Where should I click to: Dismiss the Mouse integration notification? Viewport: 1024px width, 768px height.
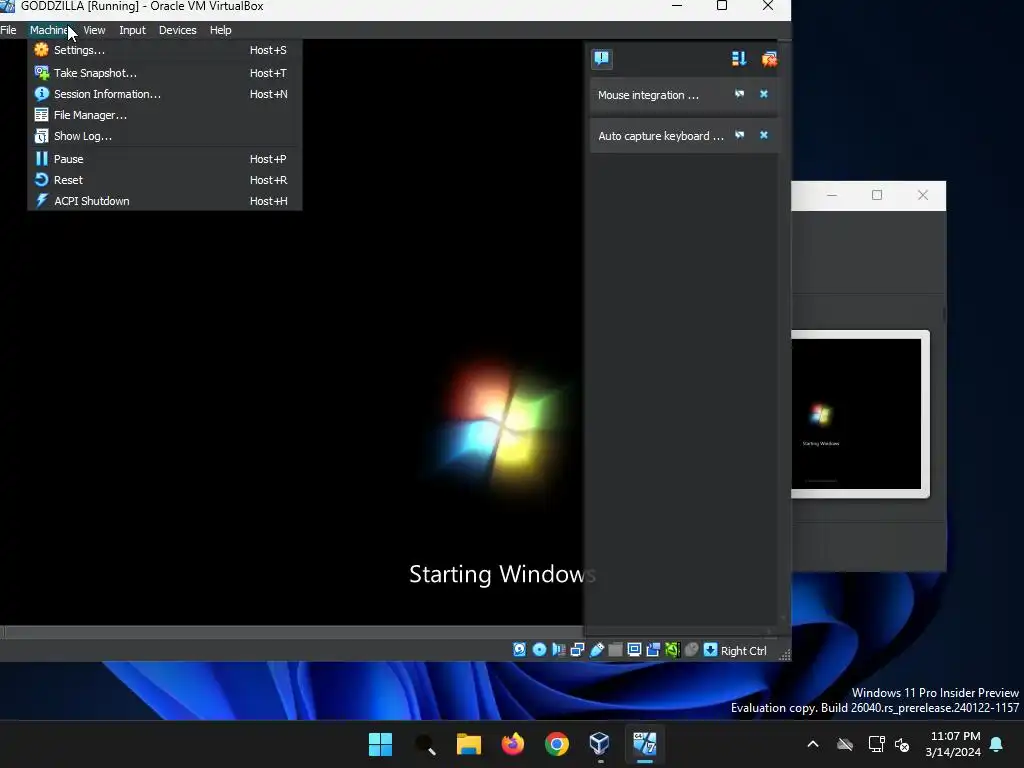(763, 94)
